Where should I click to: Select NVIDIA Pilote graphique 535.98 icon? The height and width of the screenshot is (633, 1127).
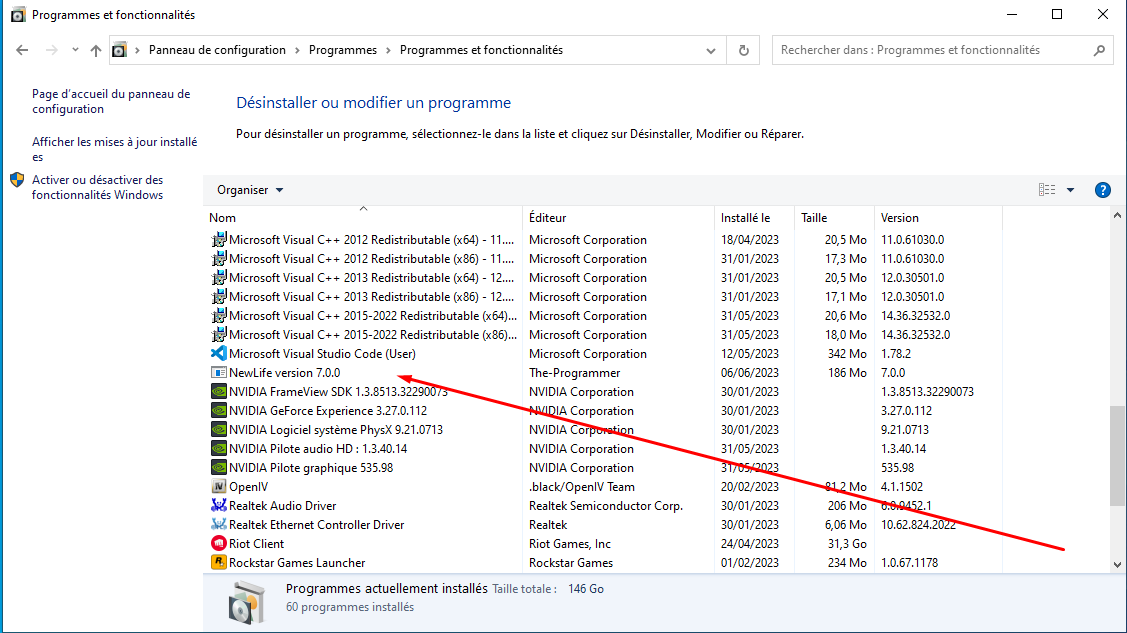click(218, 468)
